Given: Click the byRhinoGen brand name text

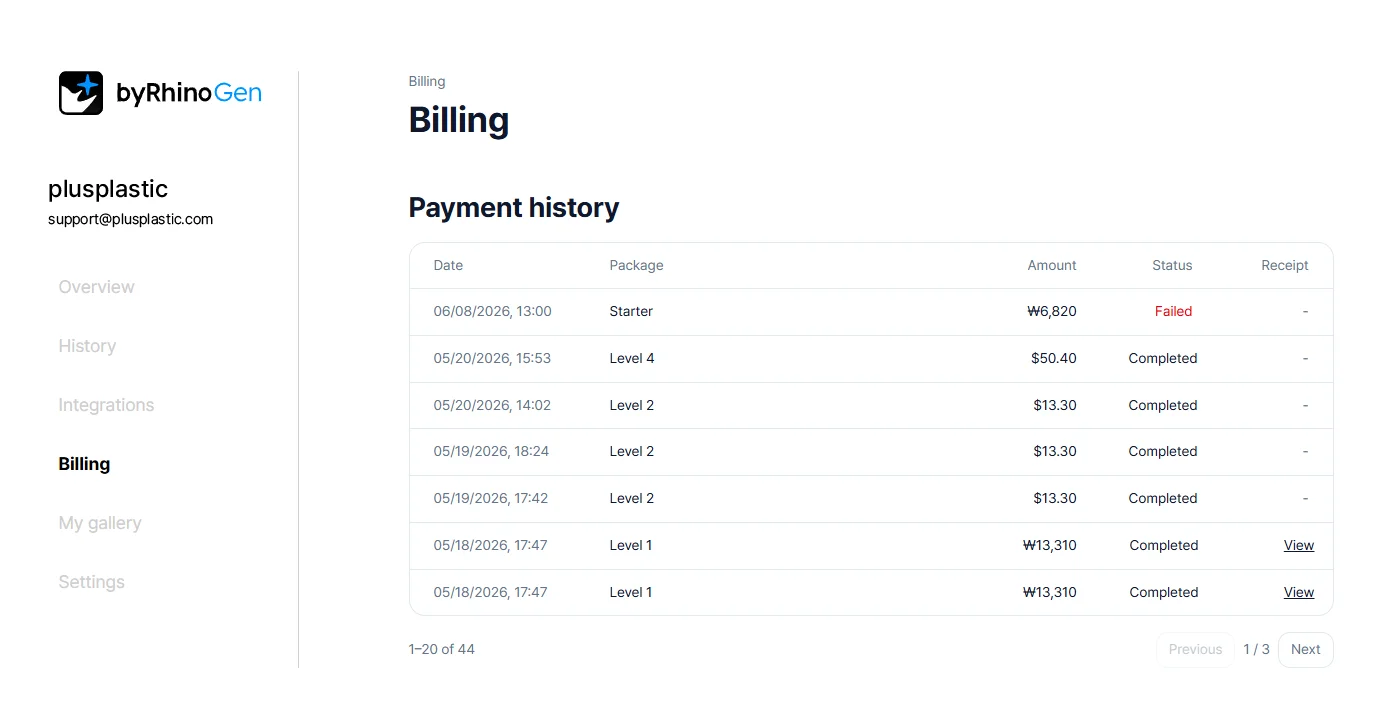Looking at the screenshot, I should (x=189, y=93).
